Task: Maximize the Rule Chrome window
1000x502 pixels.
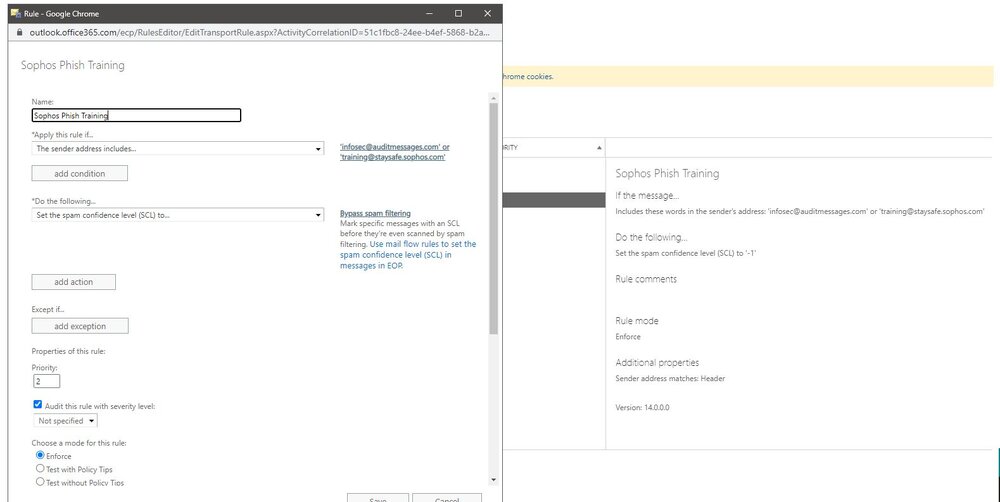Action: pos(458,13)
